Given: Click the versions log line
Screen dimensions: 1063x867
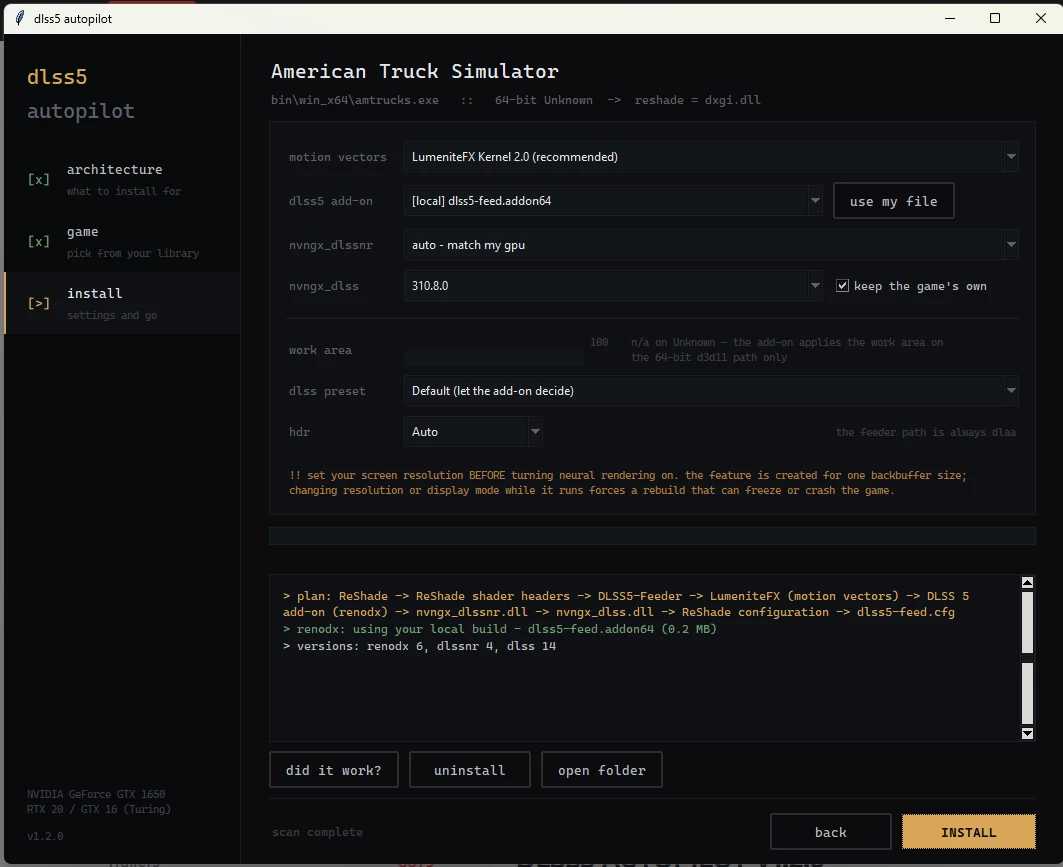Looking at the screenshot, I should pyautogui.click(x=420, y=646).
